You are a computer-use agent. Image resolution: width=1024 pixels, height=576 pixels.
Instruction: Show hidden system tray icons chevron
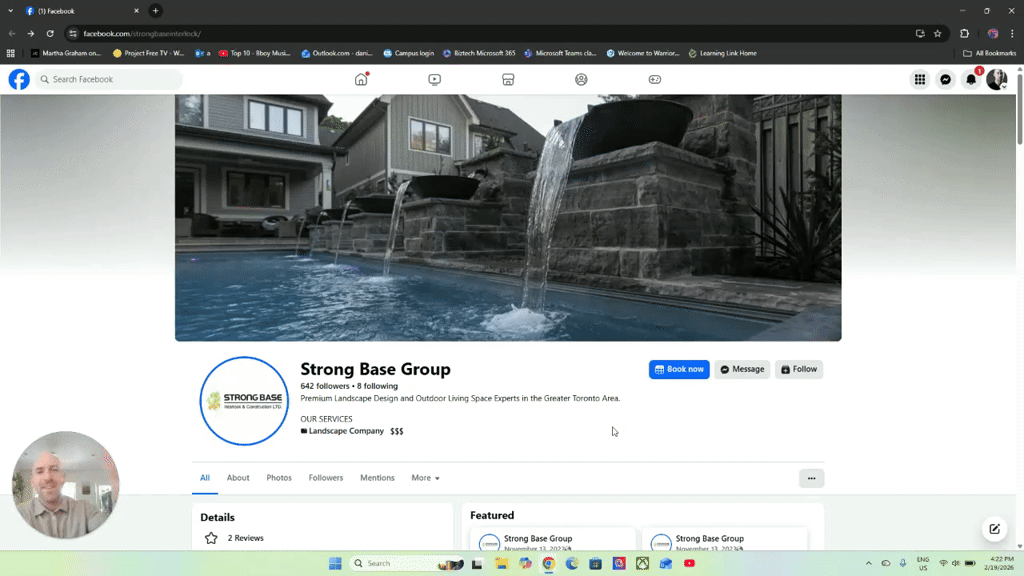coord(869,563)
